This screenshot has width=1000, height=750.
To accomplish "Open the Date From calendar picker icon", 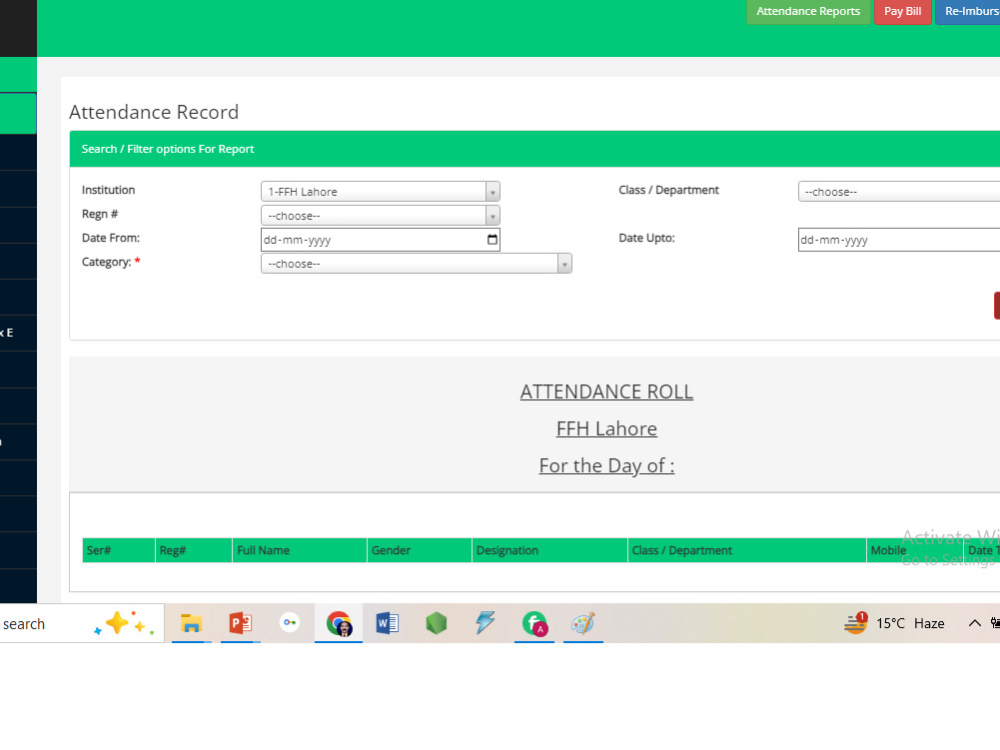I will click(x=492, y=240).
